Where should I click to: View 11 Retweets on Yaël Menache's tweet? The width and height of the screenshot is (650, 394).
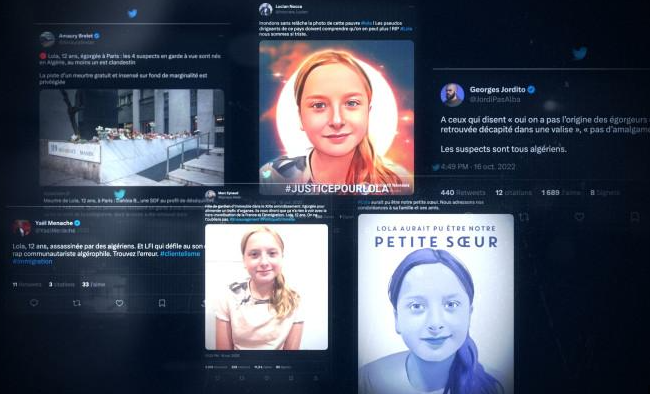[27, 285]
